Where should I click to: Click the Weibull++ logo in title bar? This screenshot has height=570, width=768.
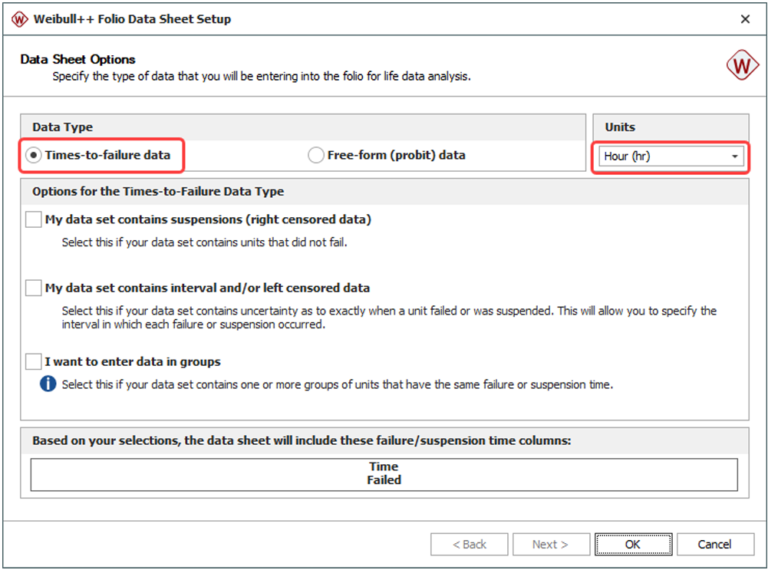click(19, 19)
